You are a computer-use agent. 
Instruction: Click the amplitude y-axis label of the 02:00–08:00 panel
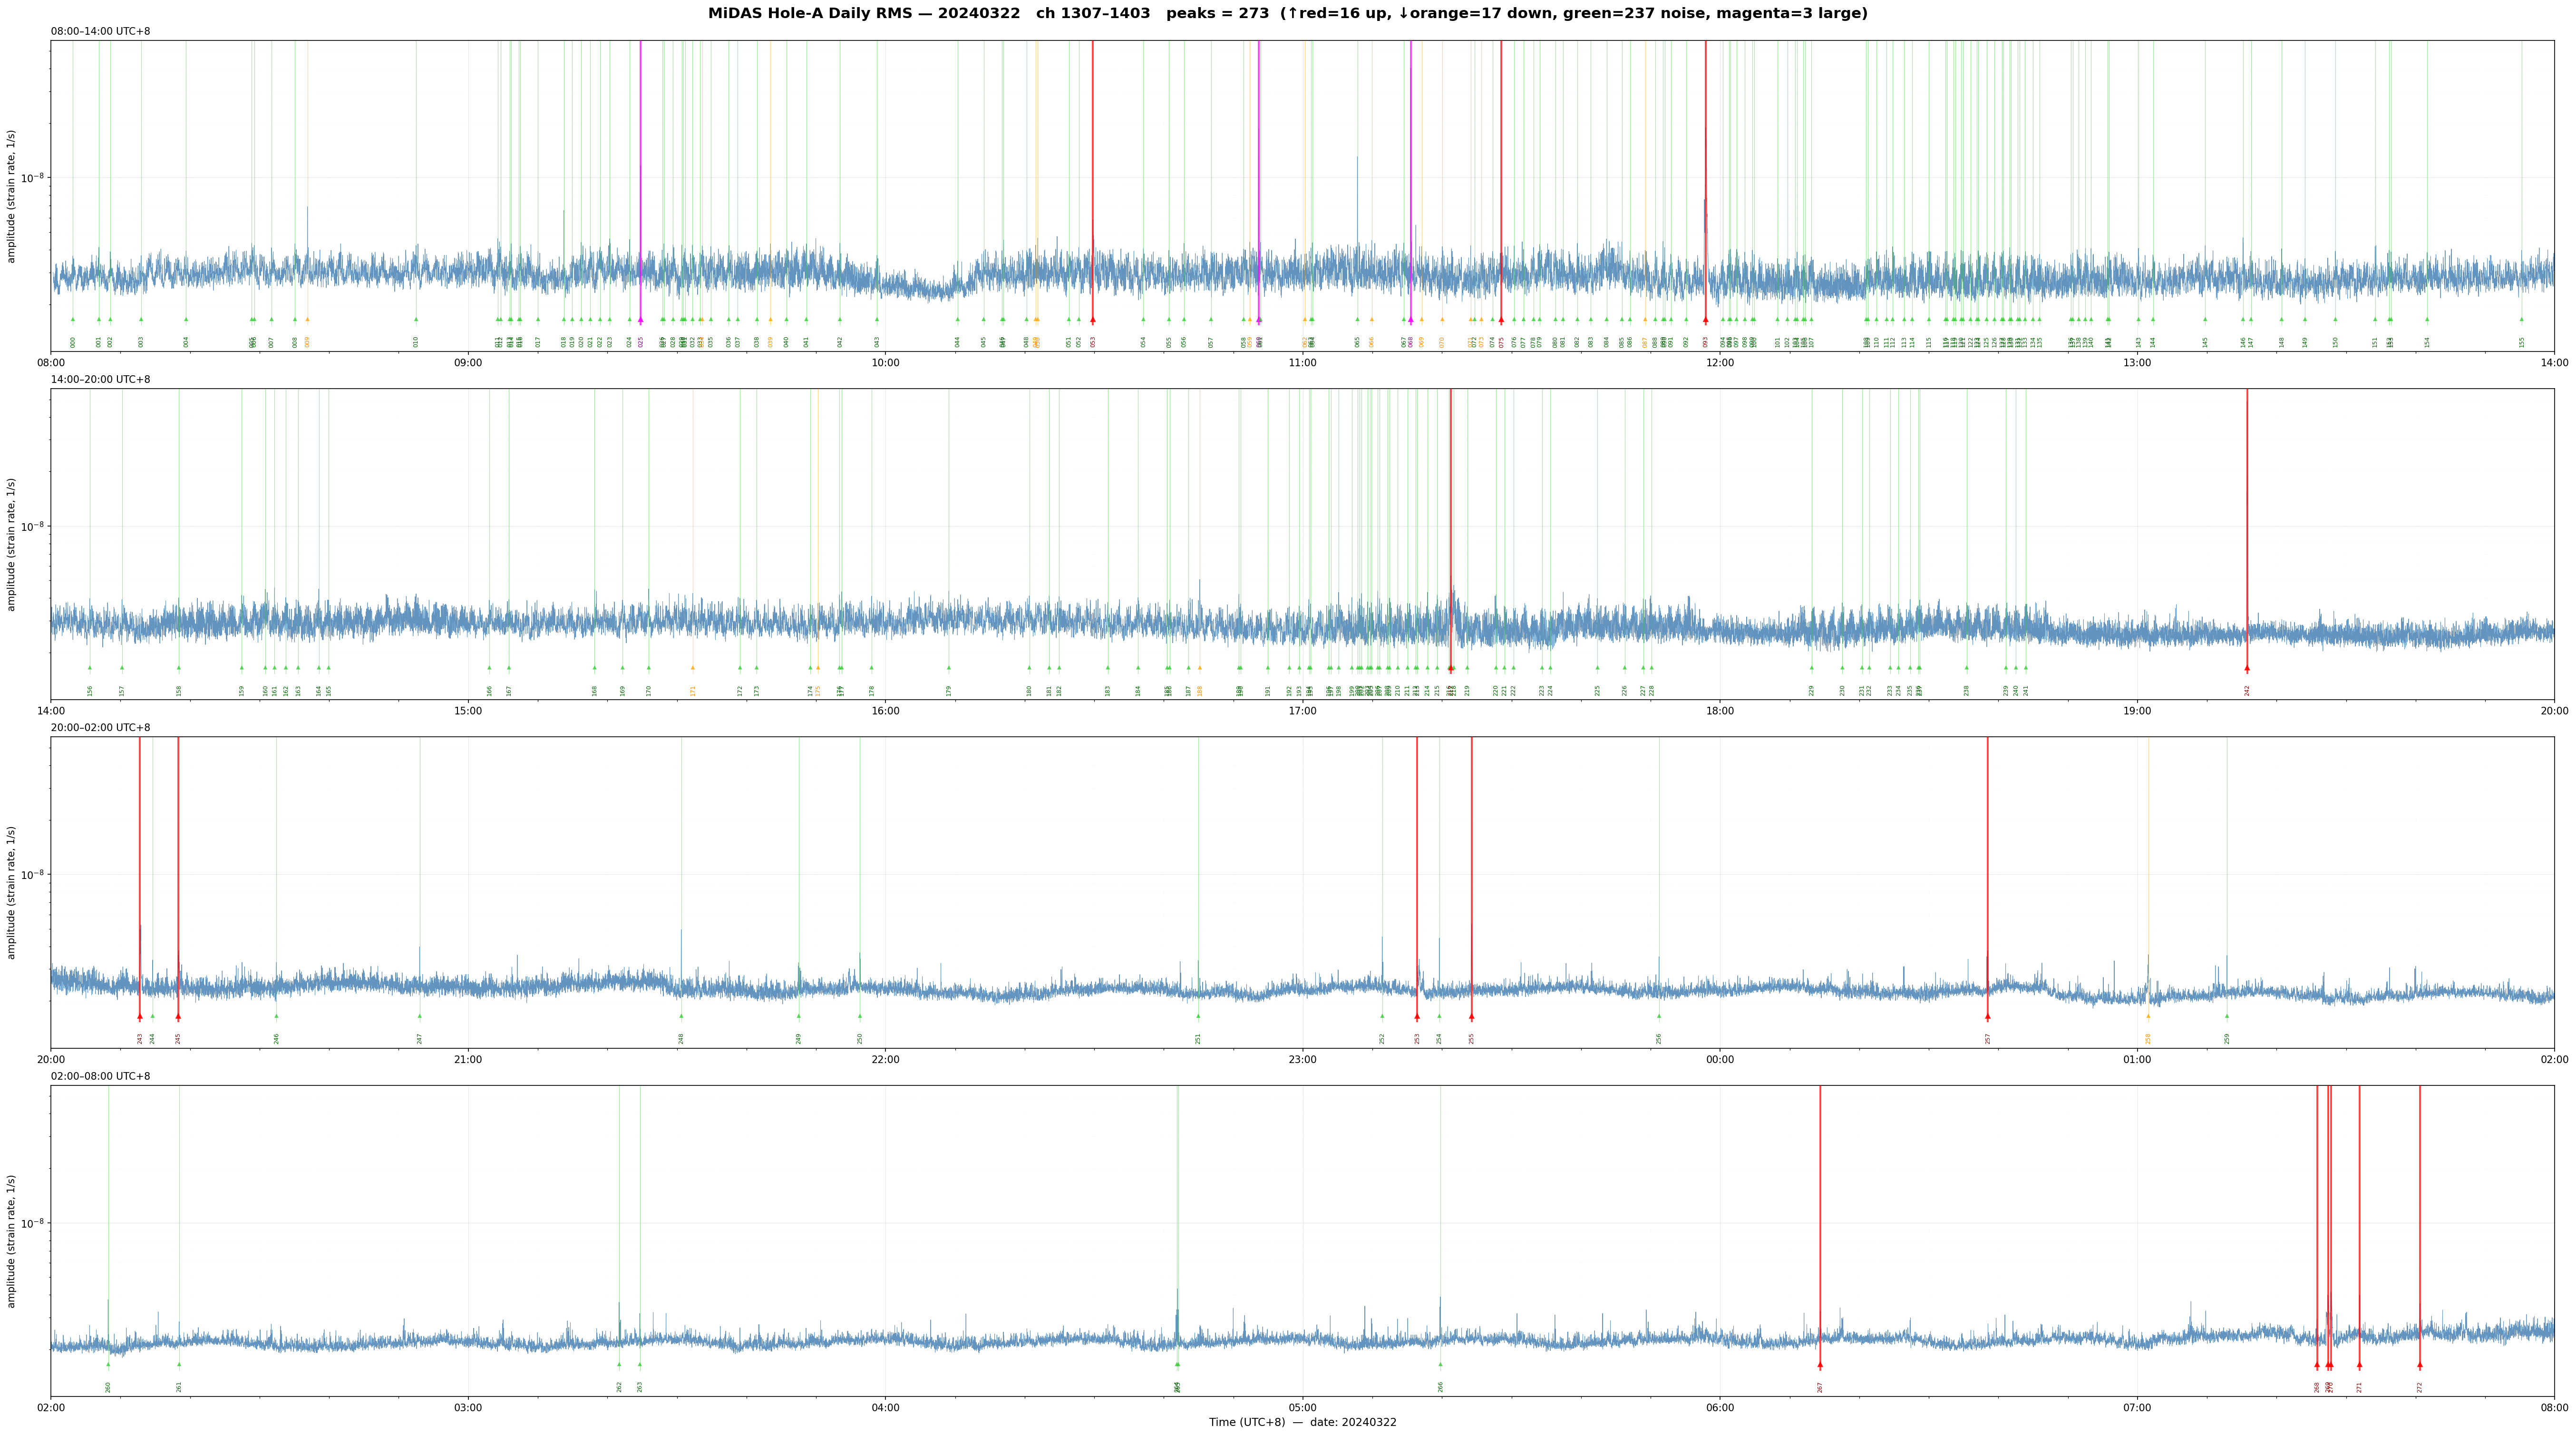coord(12,1241)
